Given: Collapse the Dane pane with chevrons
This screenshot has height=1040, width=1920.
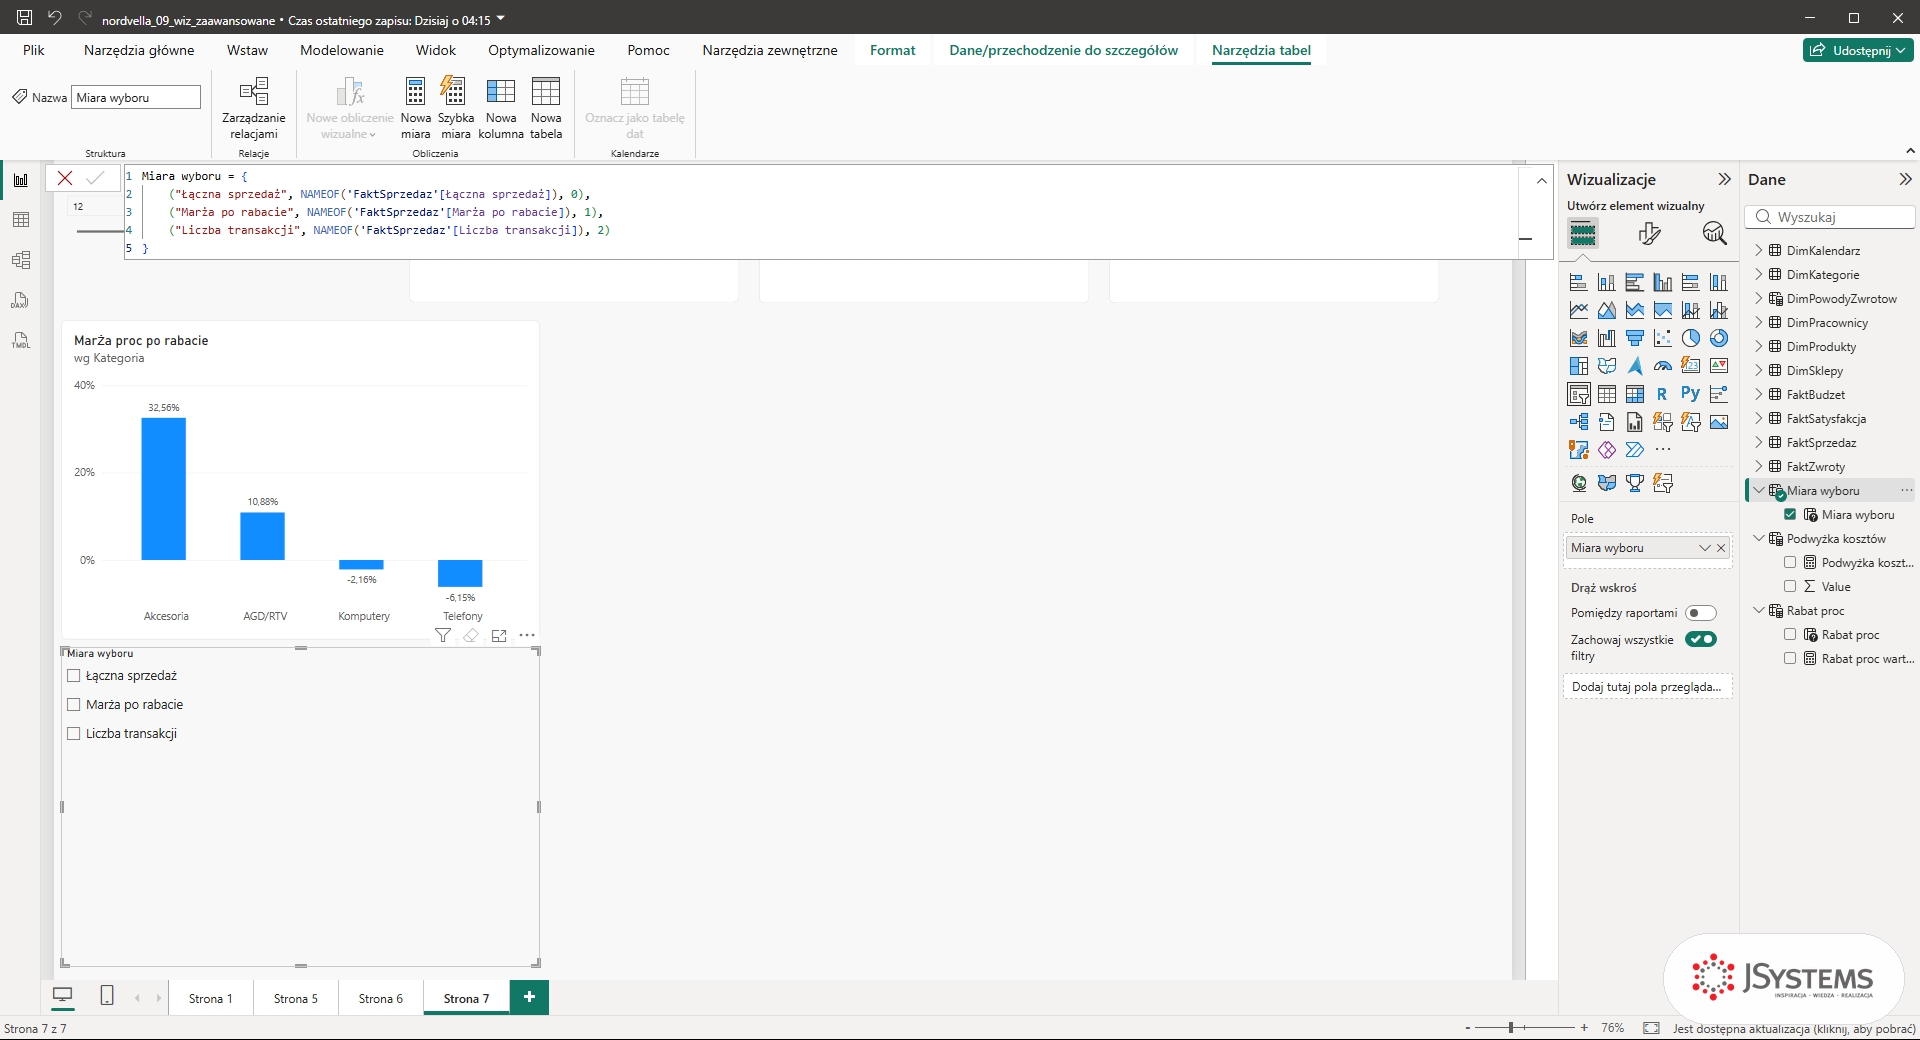Looking at the screenshot, I should pos(1905,179).
